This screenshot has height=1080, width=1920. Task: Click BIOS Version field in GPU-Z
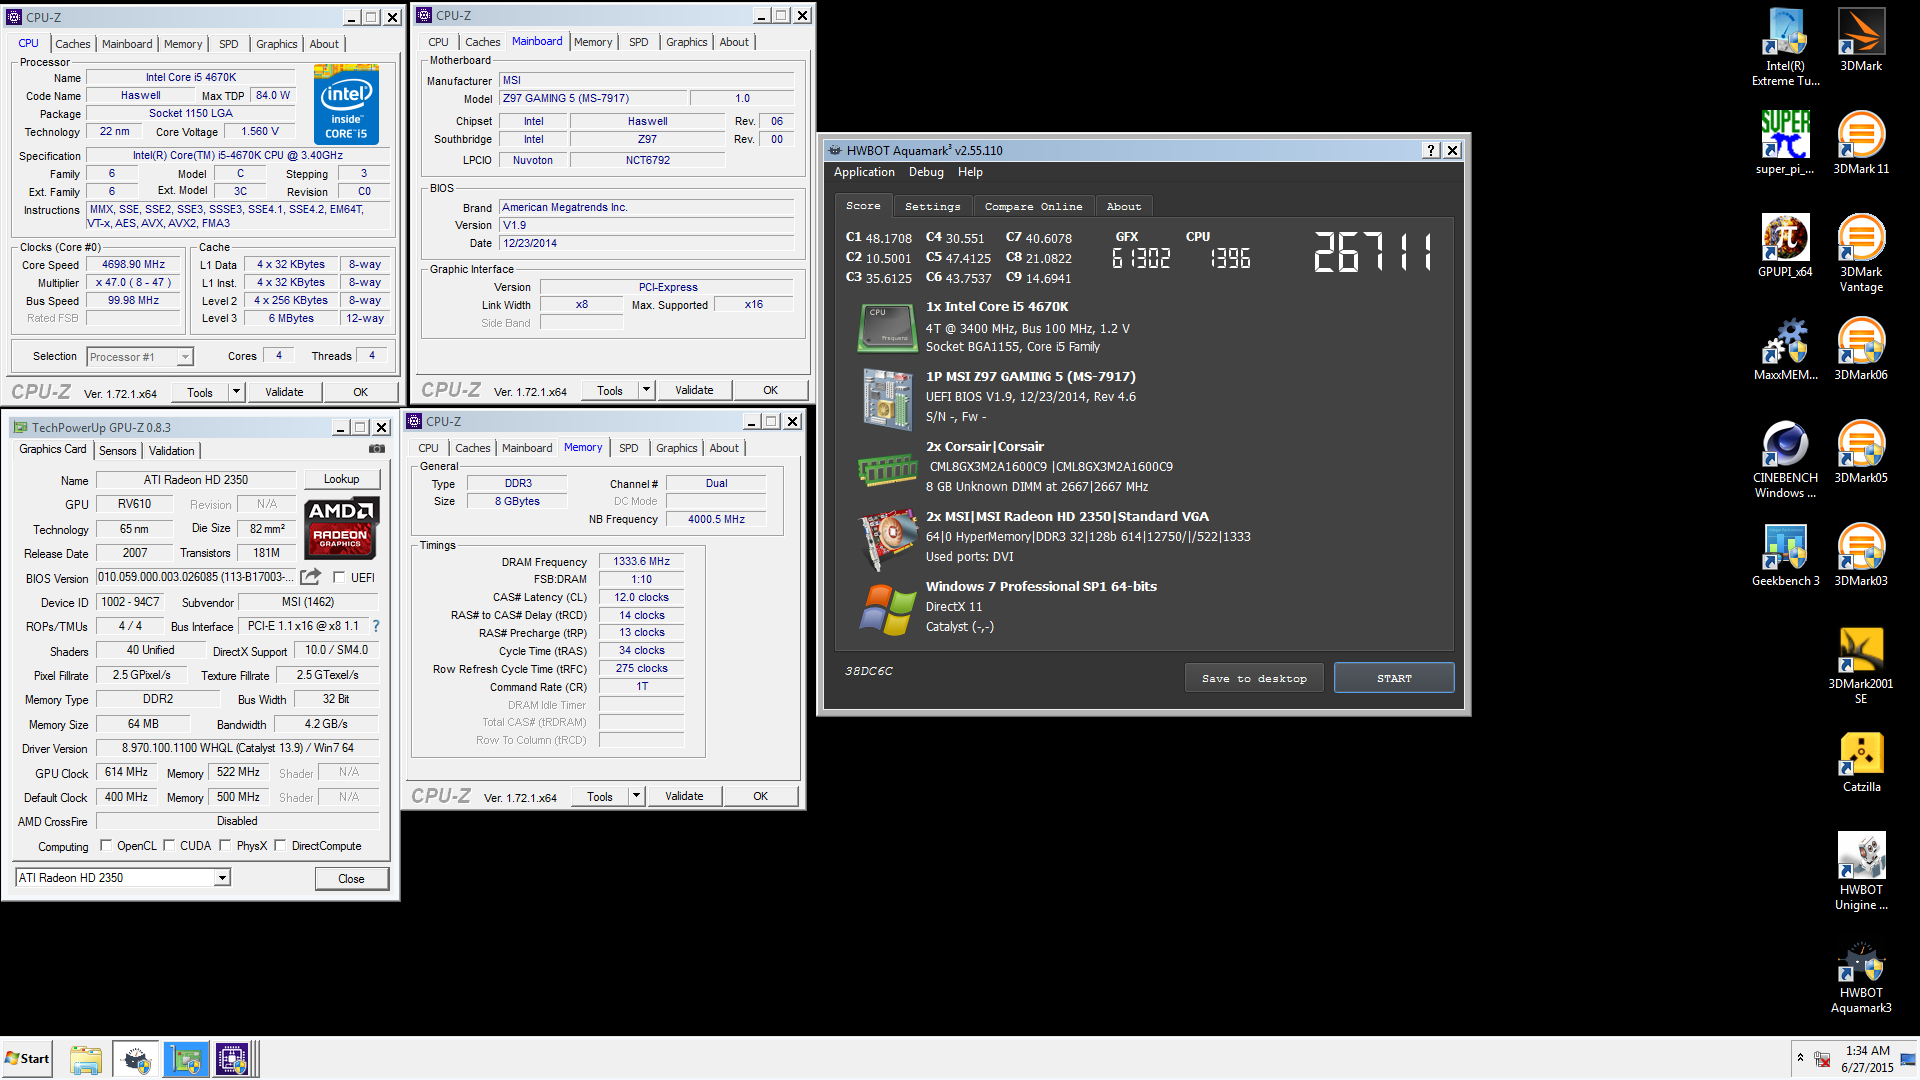(x=196, y=577)
